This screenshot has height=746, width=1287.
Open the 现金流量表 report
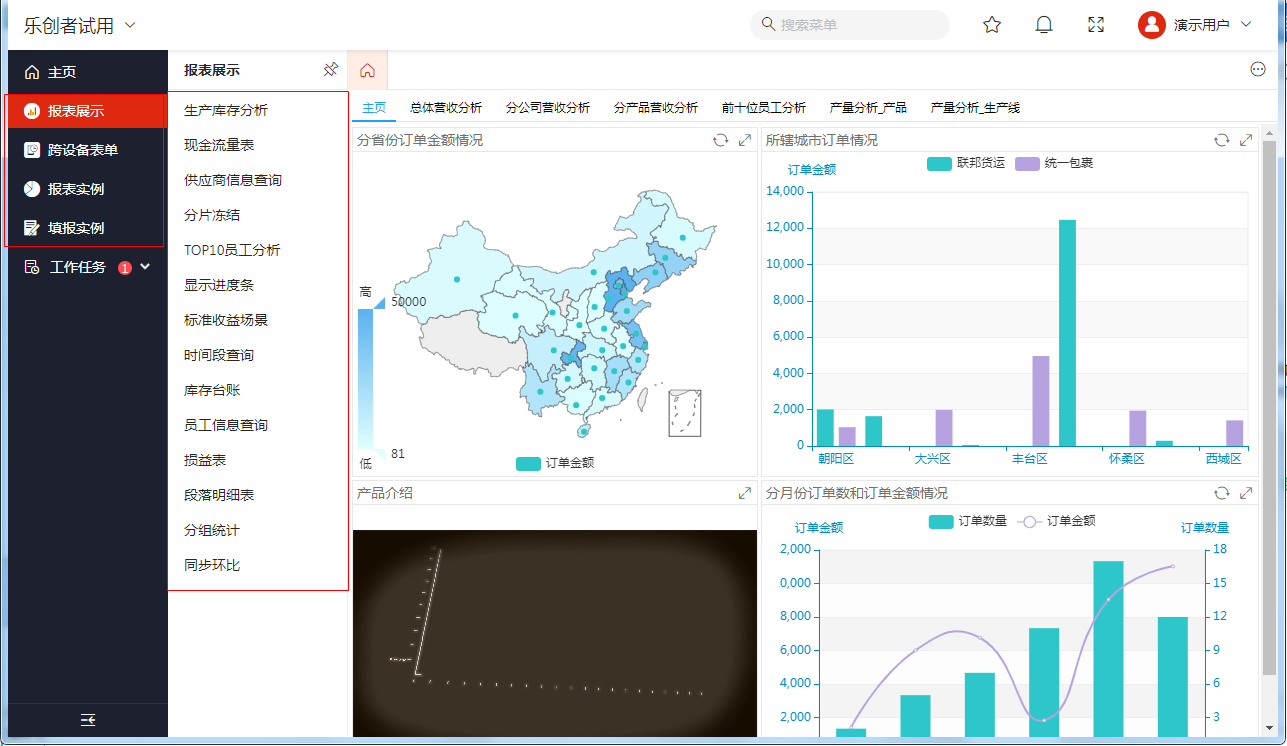[219, 145]
